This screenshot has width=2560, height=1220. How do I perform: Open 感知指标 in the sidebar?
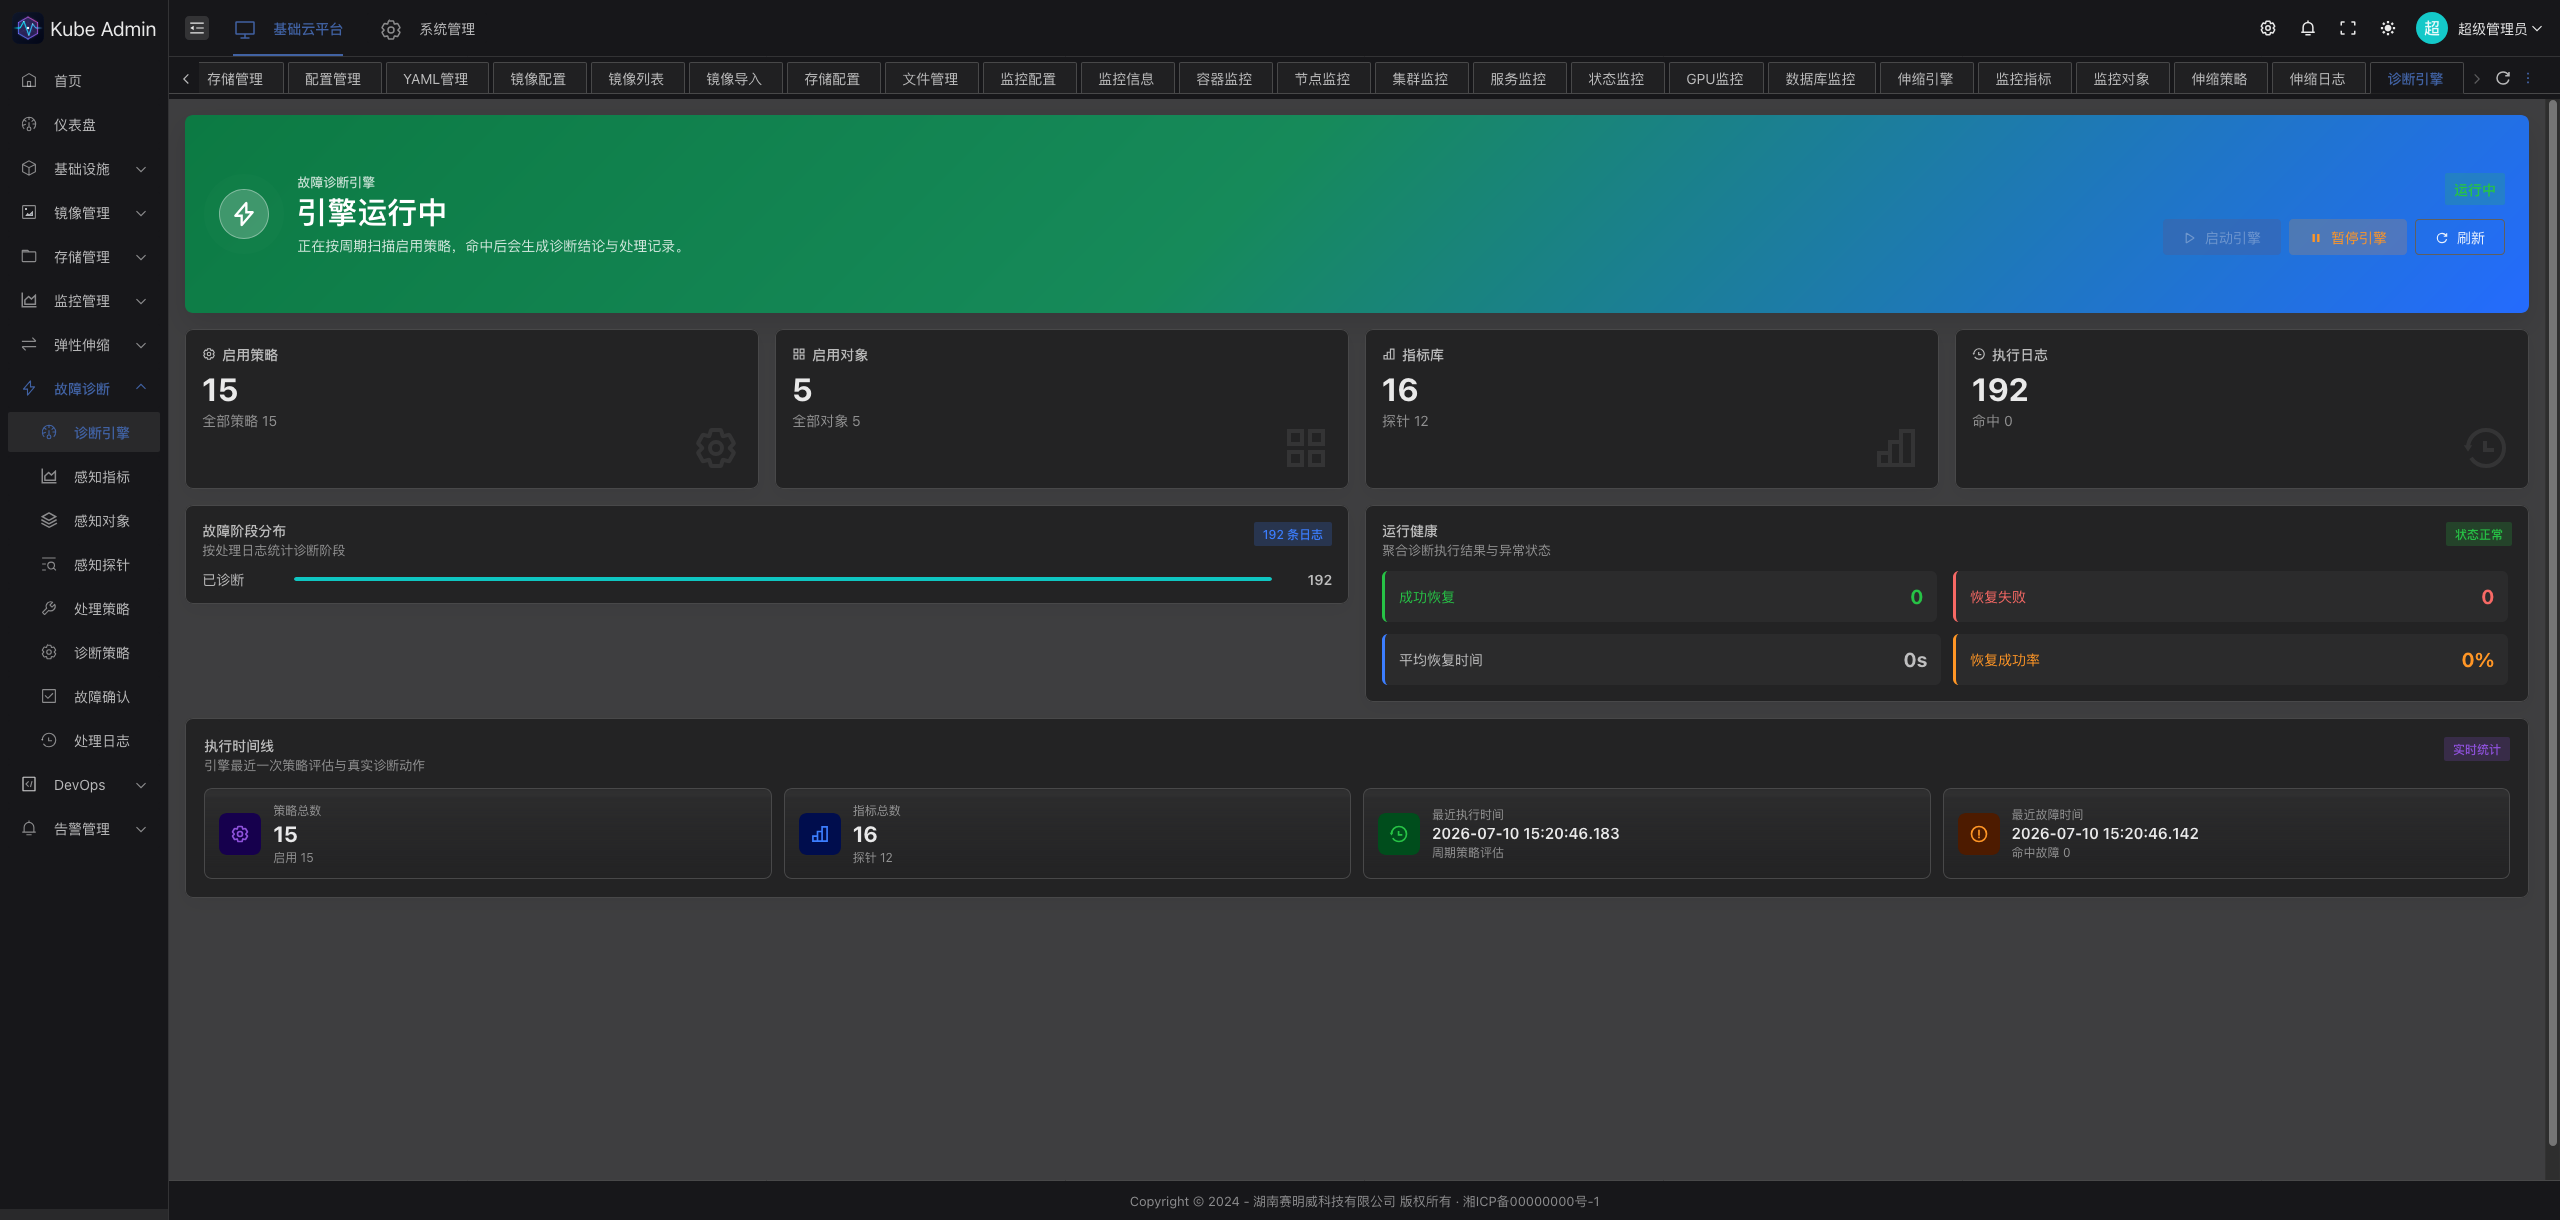(84, 477)
